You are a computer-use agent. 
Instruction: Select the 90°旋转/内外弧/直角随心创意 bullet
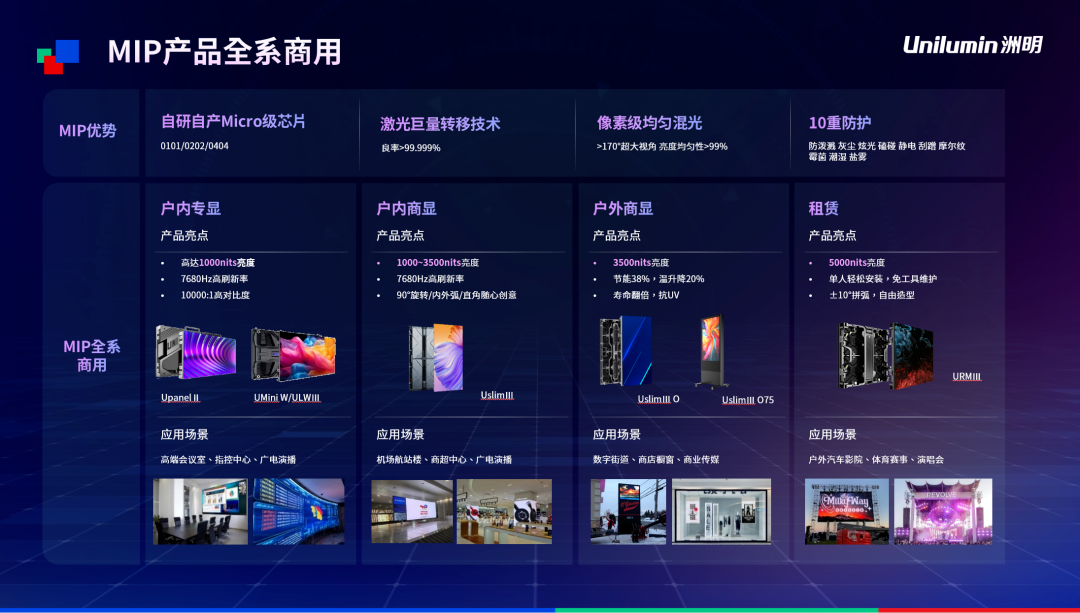click(x=456, y=295)
